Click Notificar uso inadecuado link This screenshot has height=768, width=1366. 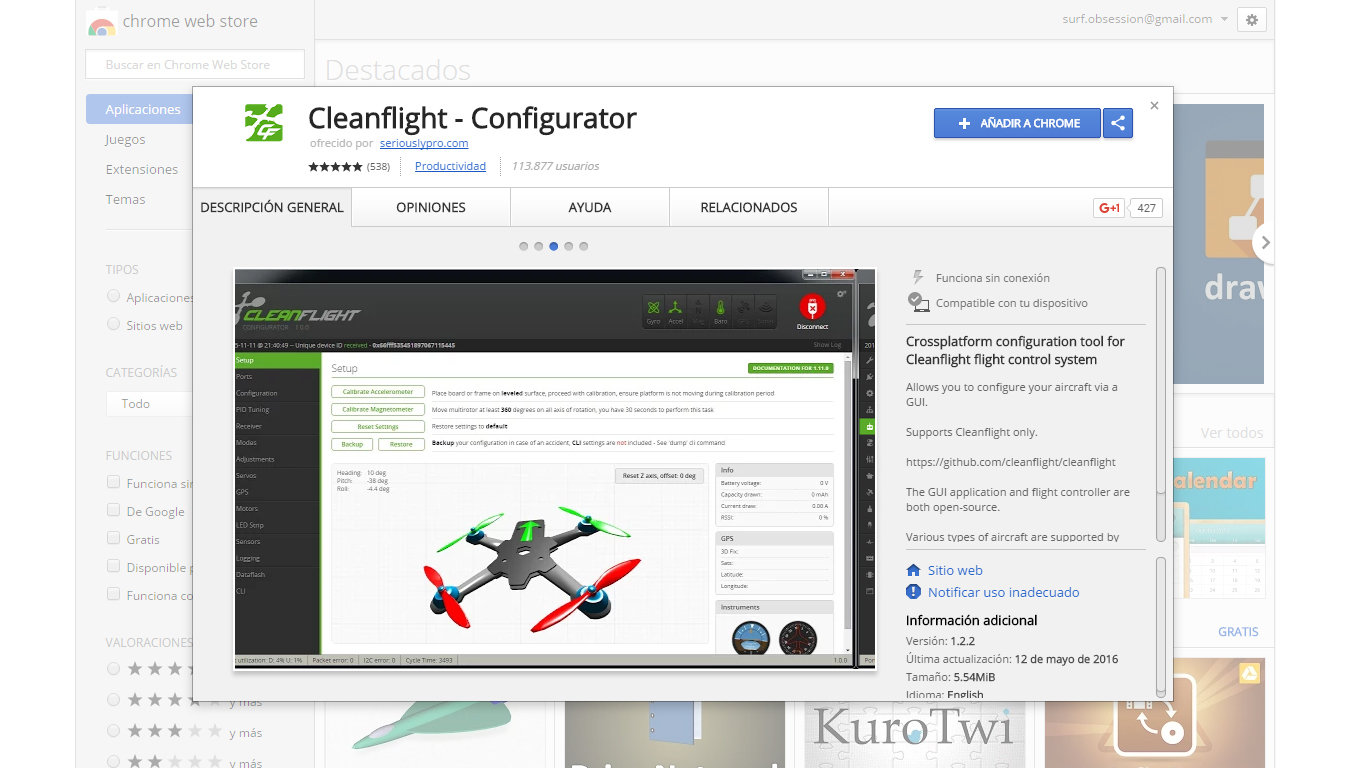(x=1003, y=592)
